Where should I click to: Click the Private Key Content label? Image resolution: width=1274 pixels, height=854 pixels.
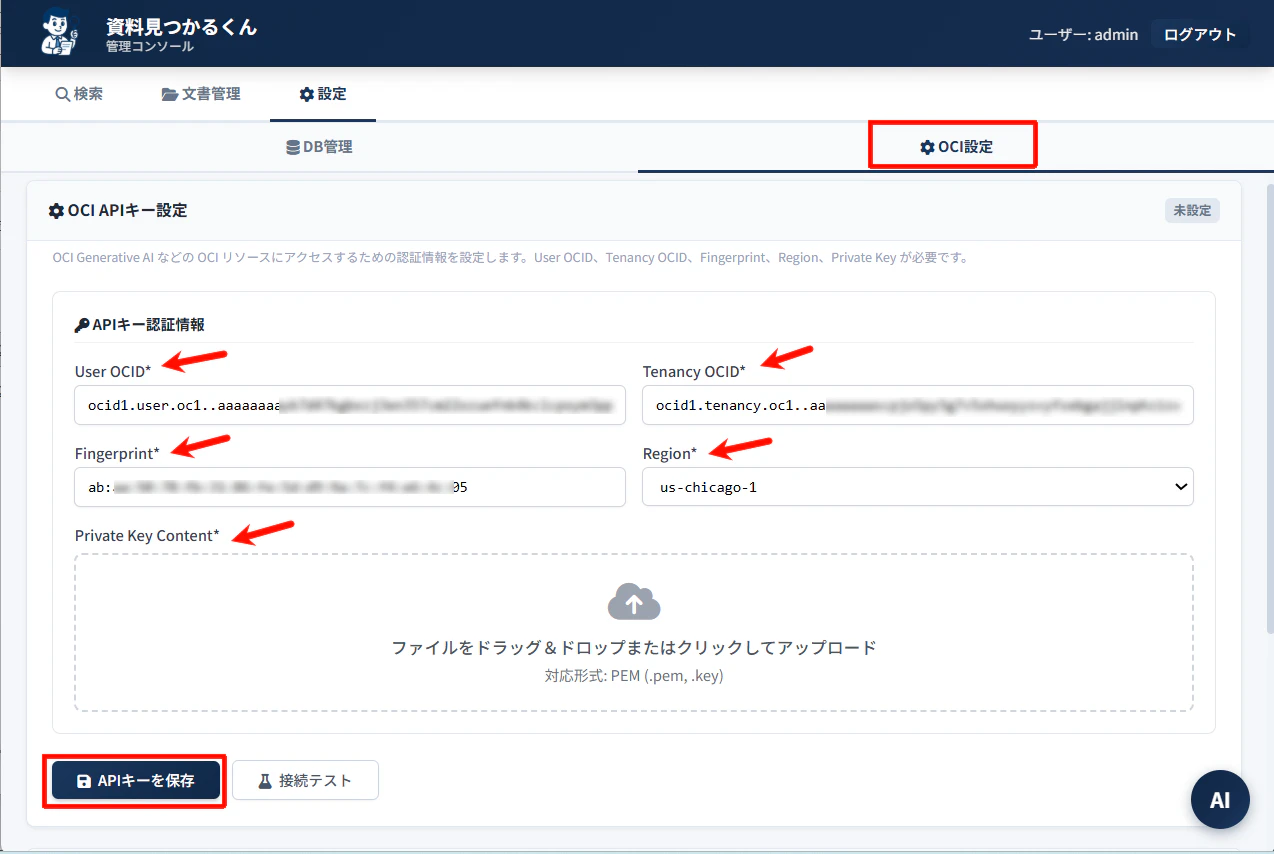point(147,536)
